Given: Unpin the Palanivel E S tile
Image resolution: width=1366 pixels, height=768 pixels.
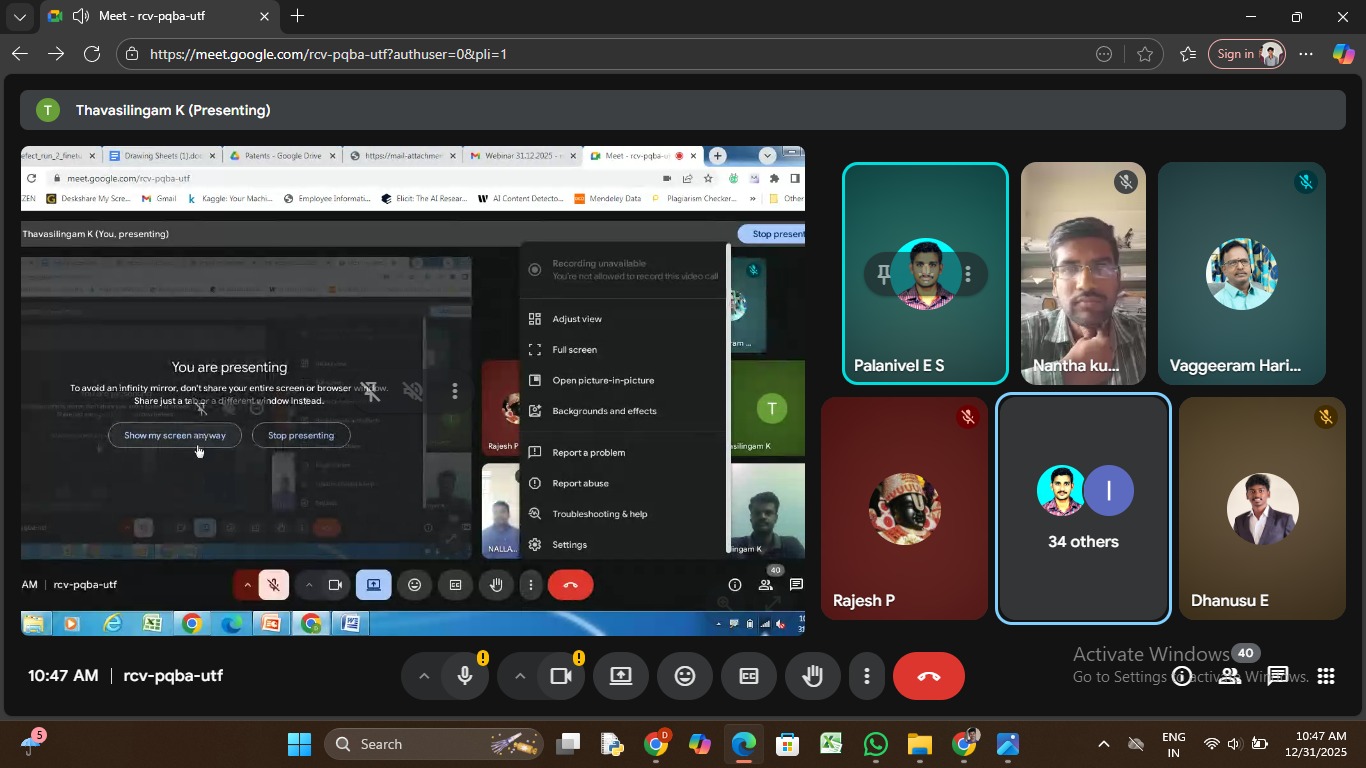Looking at the screenshot, I should click(x=884, y=274).
